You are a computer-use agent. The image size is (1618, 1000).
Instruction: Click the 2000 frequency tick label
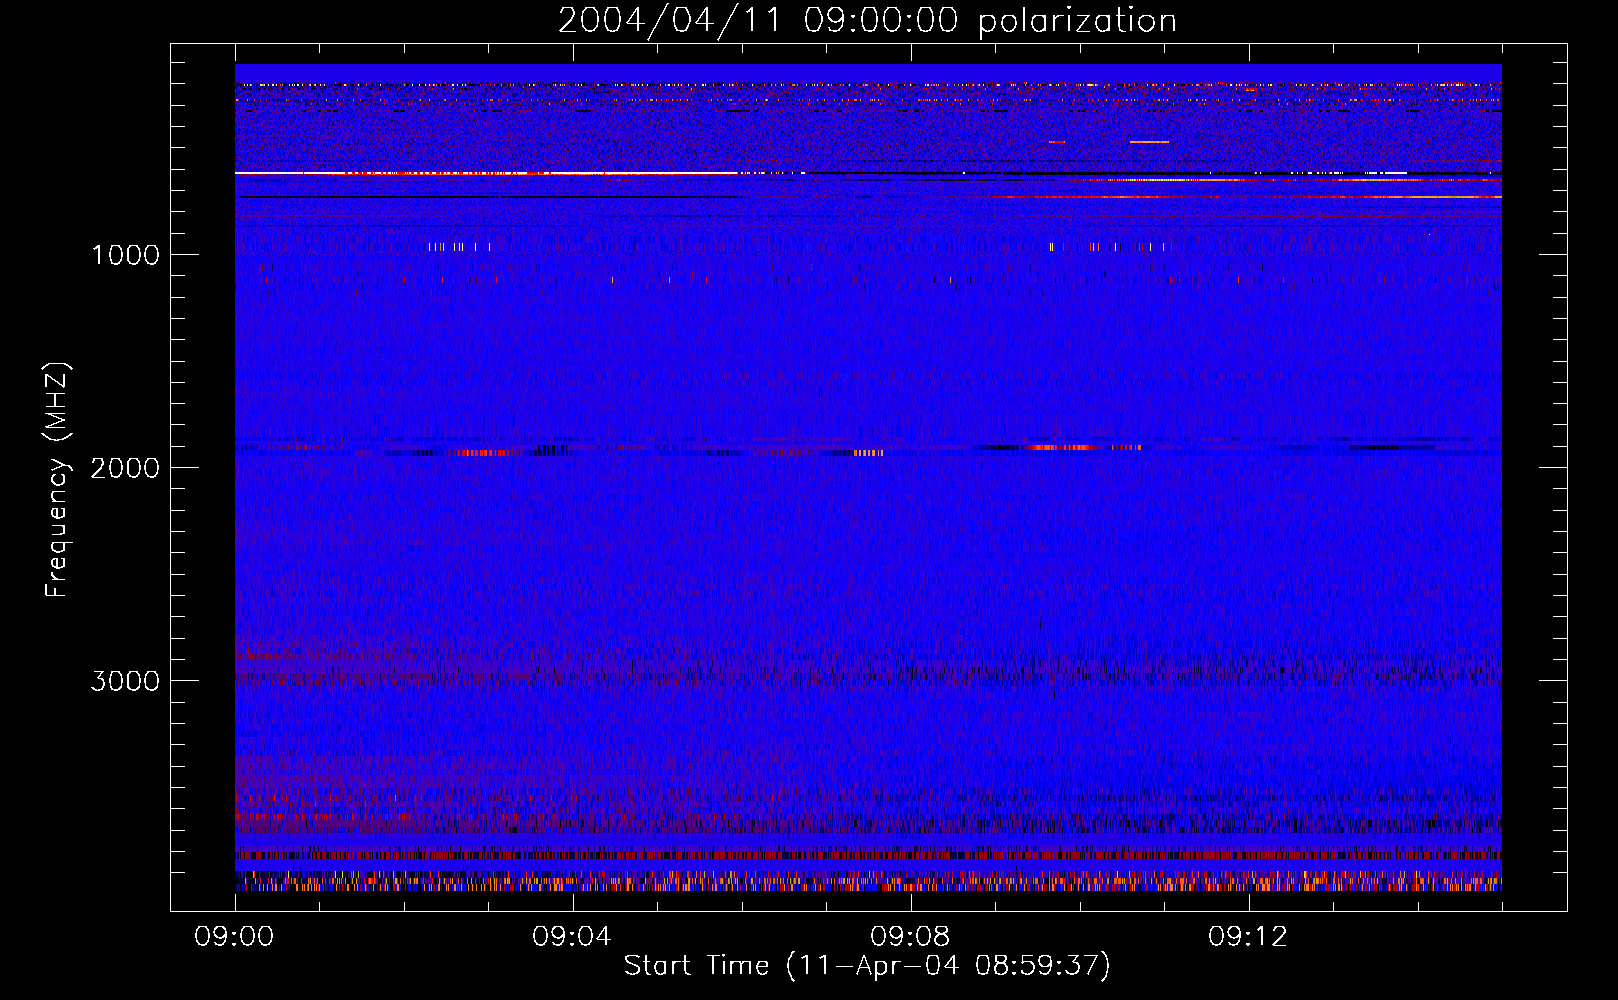(125, 468)
